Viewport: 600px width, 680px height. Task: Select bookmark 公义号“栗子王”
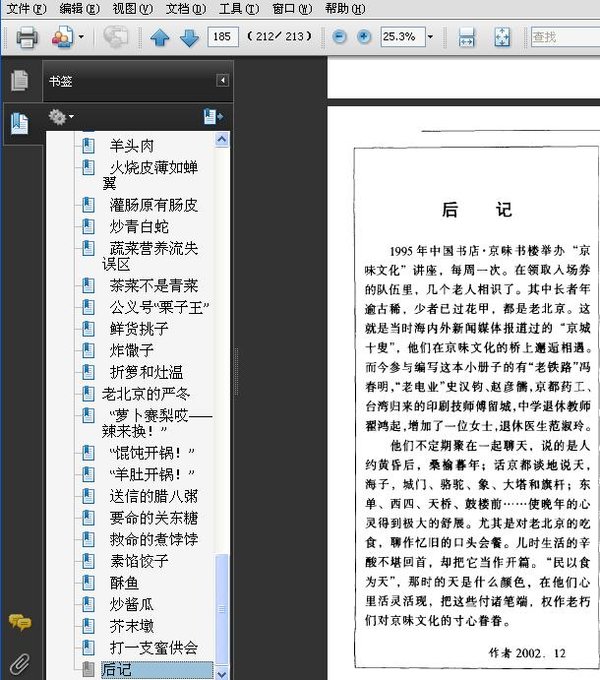159,307
